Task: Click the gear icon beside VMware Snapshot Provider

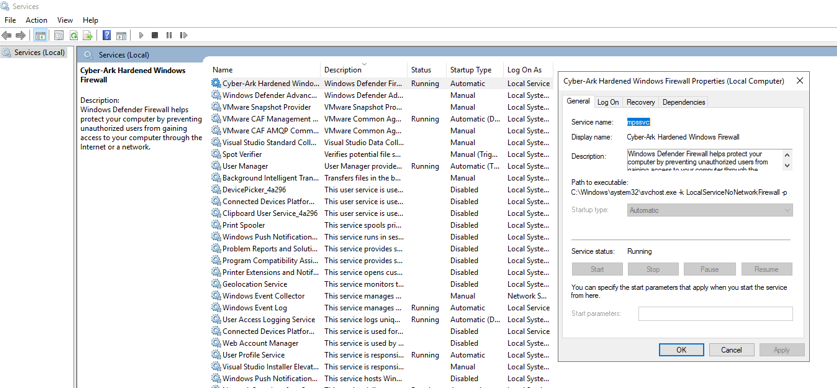Action: pyautogui.click(x=216, y=107)
